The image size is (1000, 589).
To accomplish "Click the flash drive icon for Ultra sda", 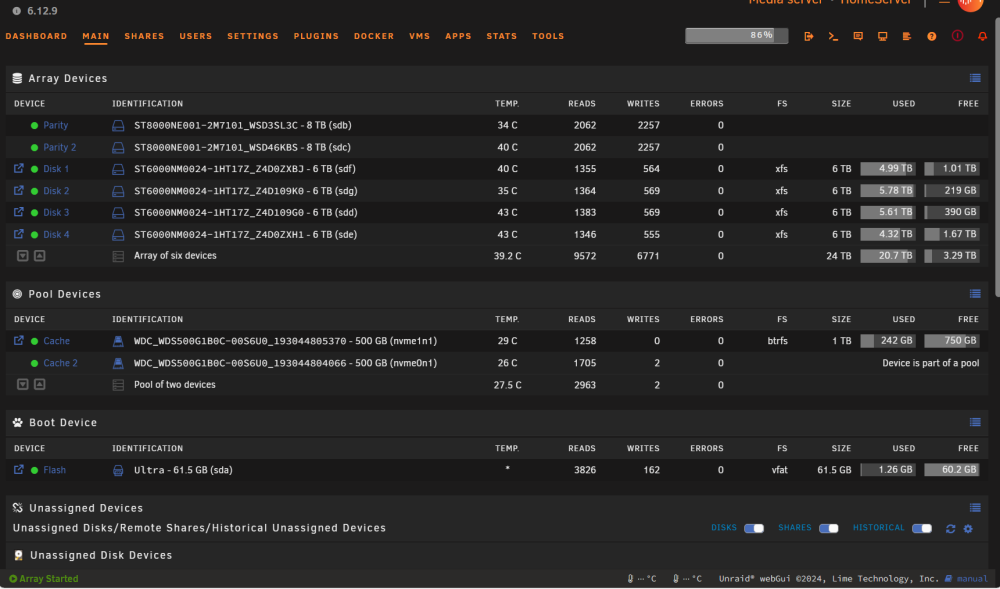I will point(118,470).
